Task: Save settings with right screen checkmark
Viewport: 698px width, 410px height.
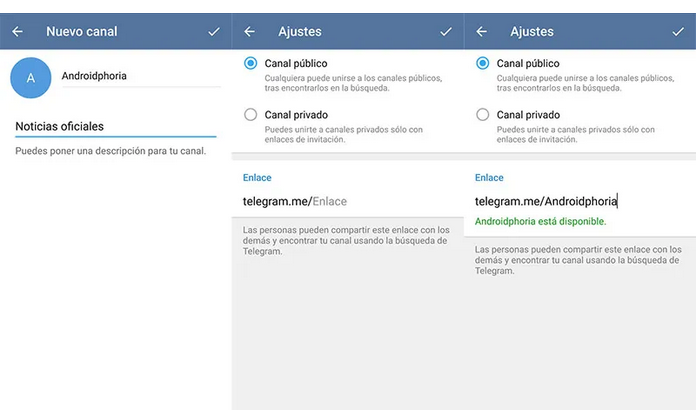Action: tap(678, 32)
